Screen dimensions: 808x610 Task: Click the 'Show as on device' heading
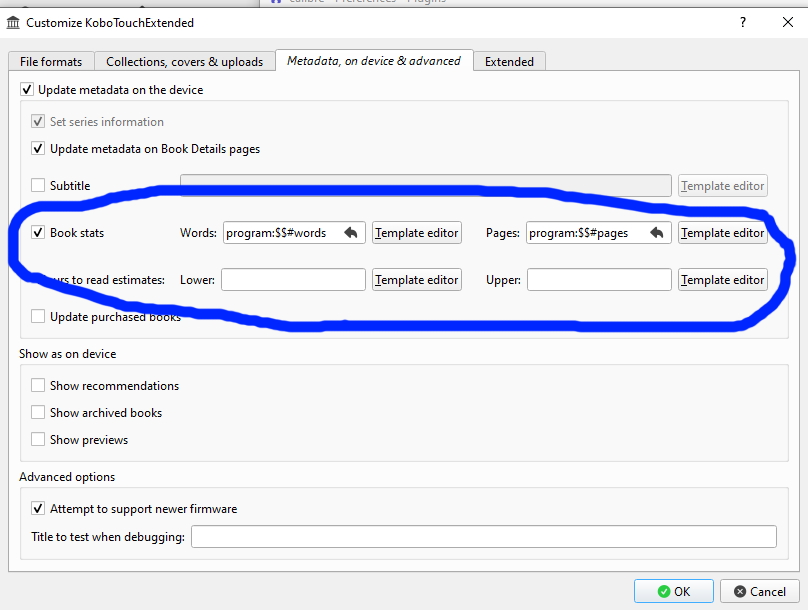click(x=68, y=354)
